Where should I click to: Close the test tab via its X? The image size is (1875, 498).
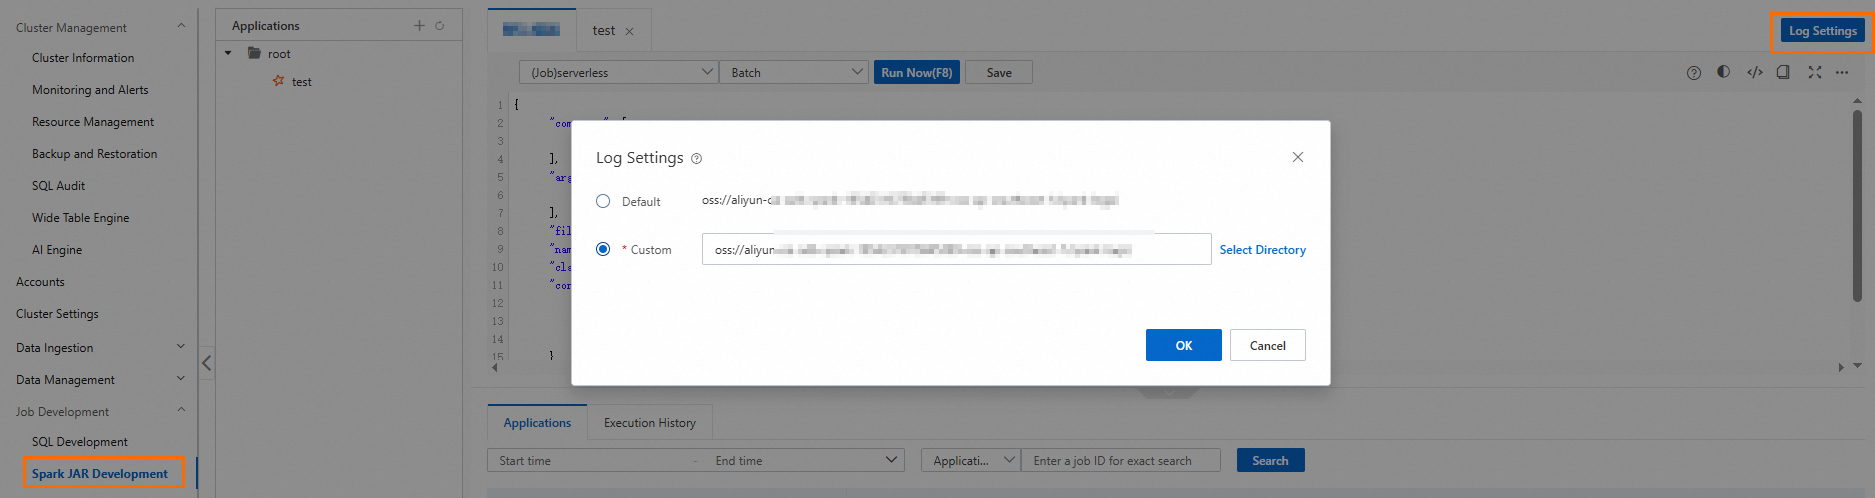click(x=629, y=31)
